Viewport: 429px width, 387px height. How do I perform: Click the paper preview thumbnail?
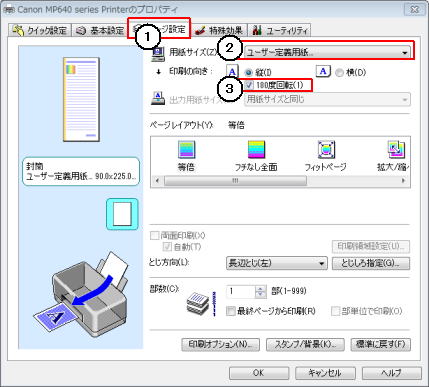81,100
